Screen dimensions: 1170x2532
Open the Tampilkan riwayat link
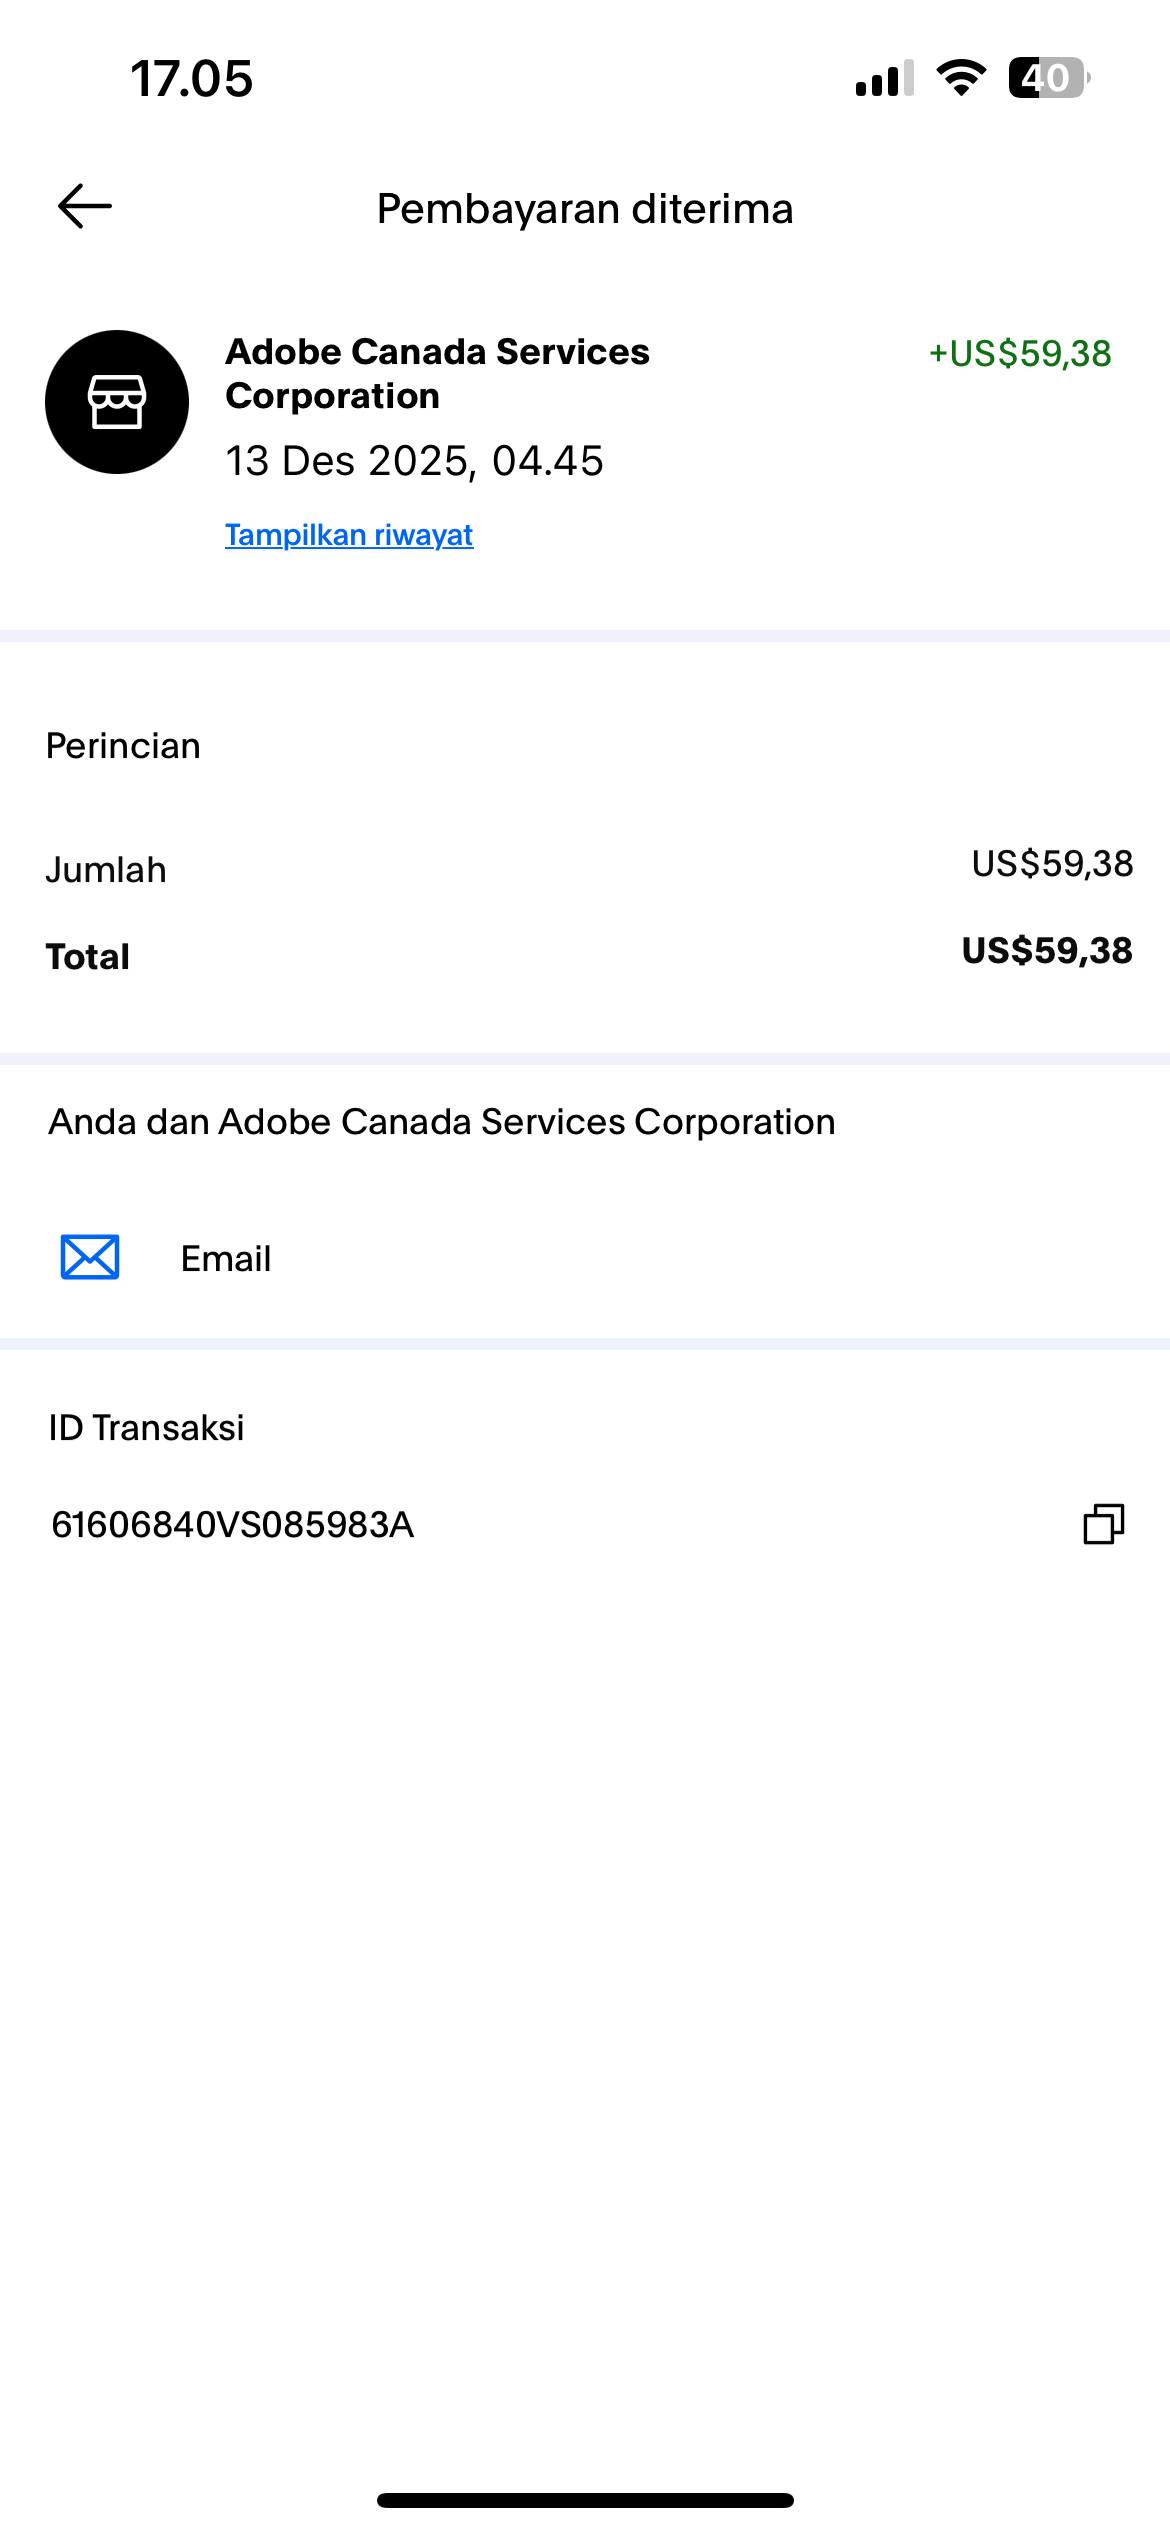tap(349, 535)
